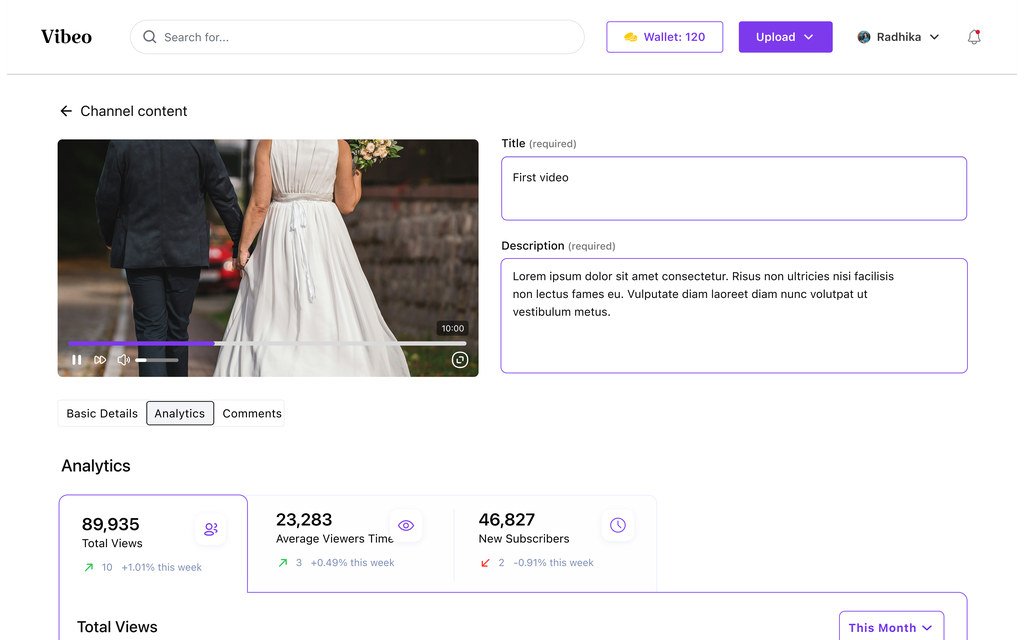Click the 10:00 duration badge
1024x640 pixels.
[453, 328]
